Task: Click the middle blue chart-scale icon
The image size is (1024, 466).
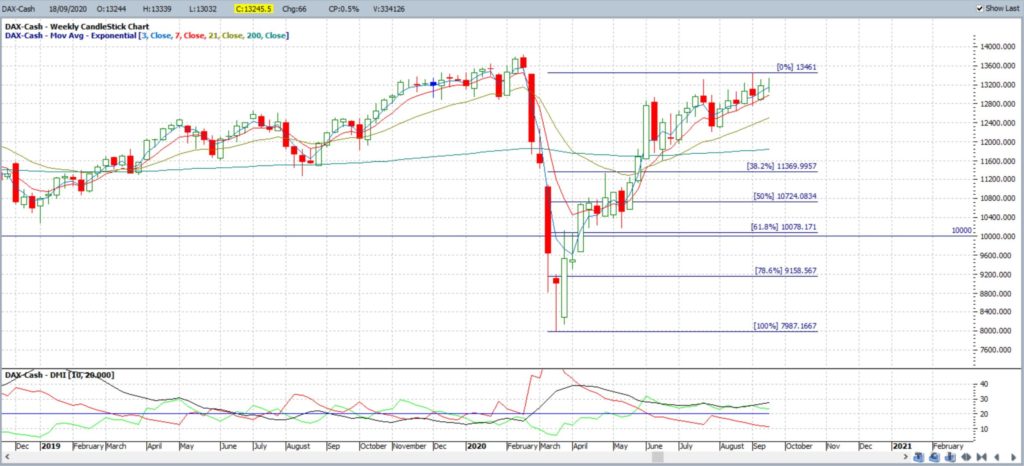Action: click(x=935, y=457)
